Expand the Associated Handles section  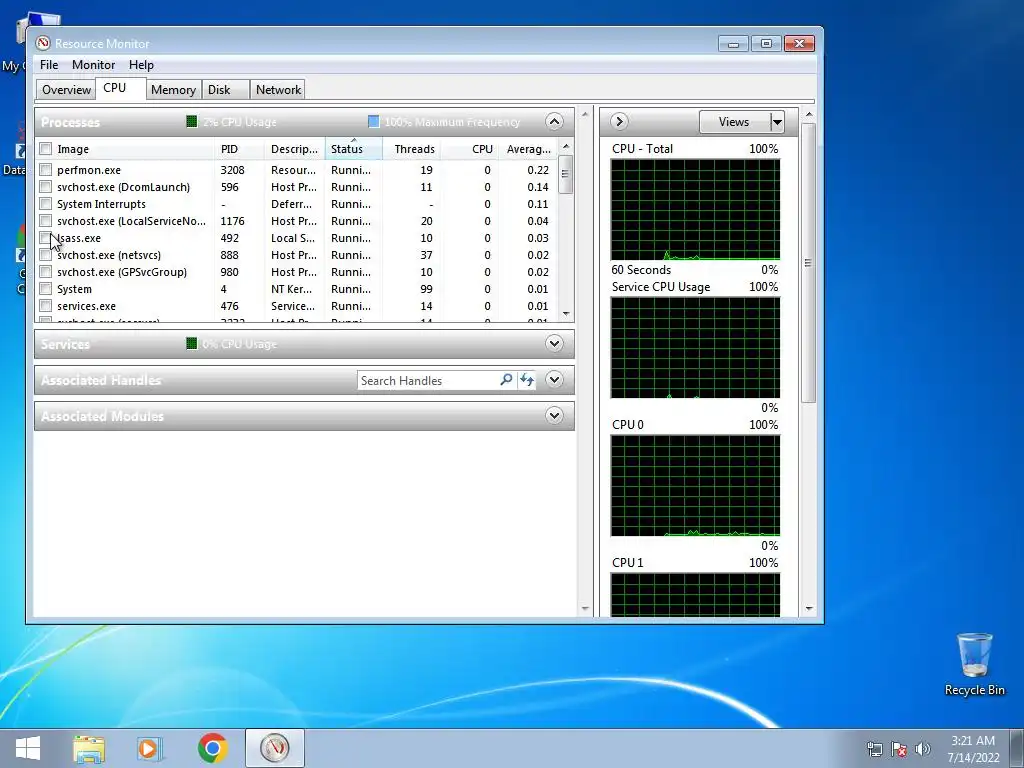point(554,379)
